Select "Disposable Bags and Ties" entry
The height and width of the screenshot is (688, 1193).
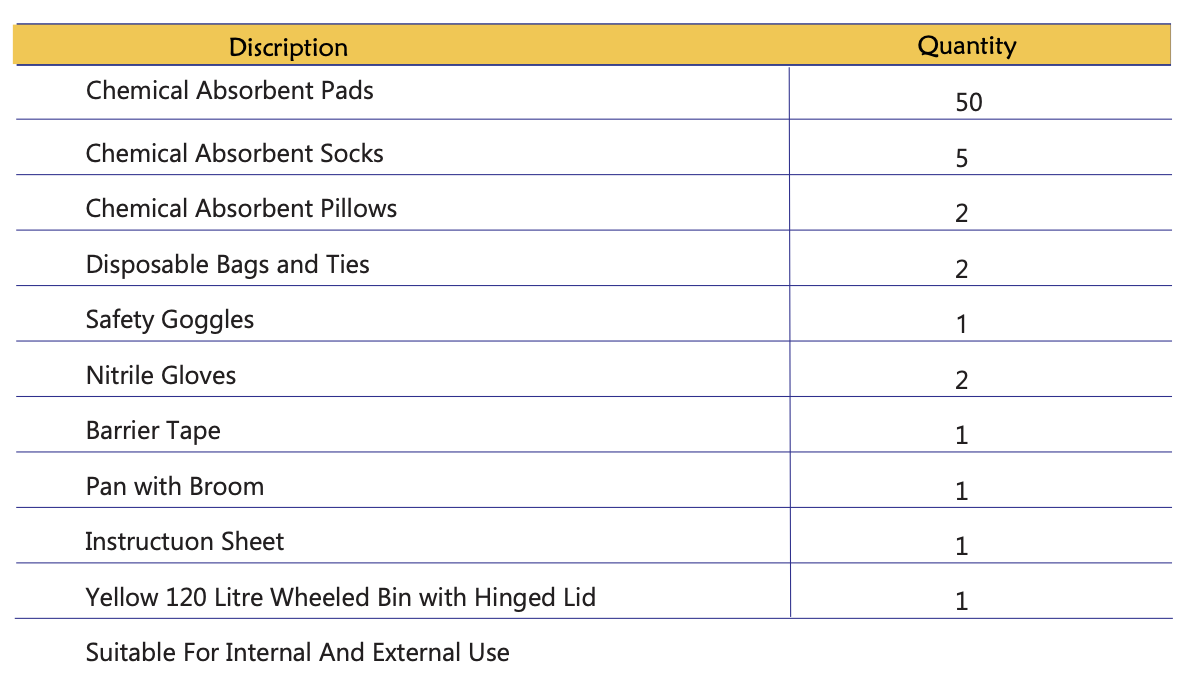[x=228, y=265]
